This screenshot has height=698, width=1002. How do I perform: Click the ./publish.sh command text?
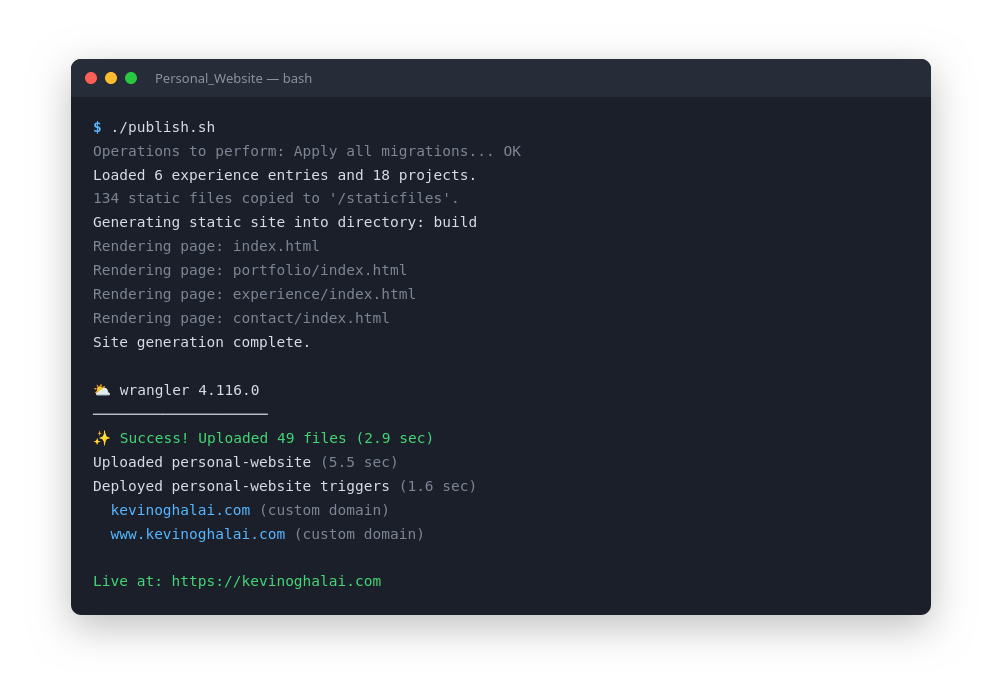(163, 127)
